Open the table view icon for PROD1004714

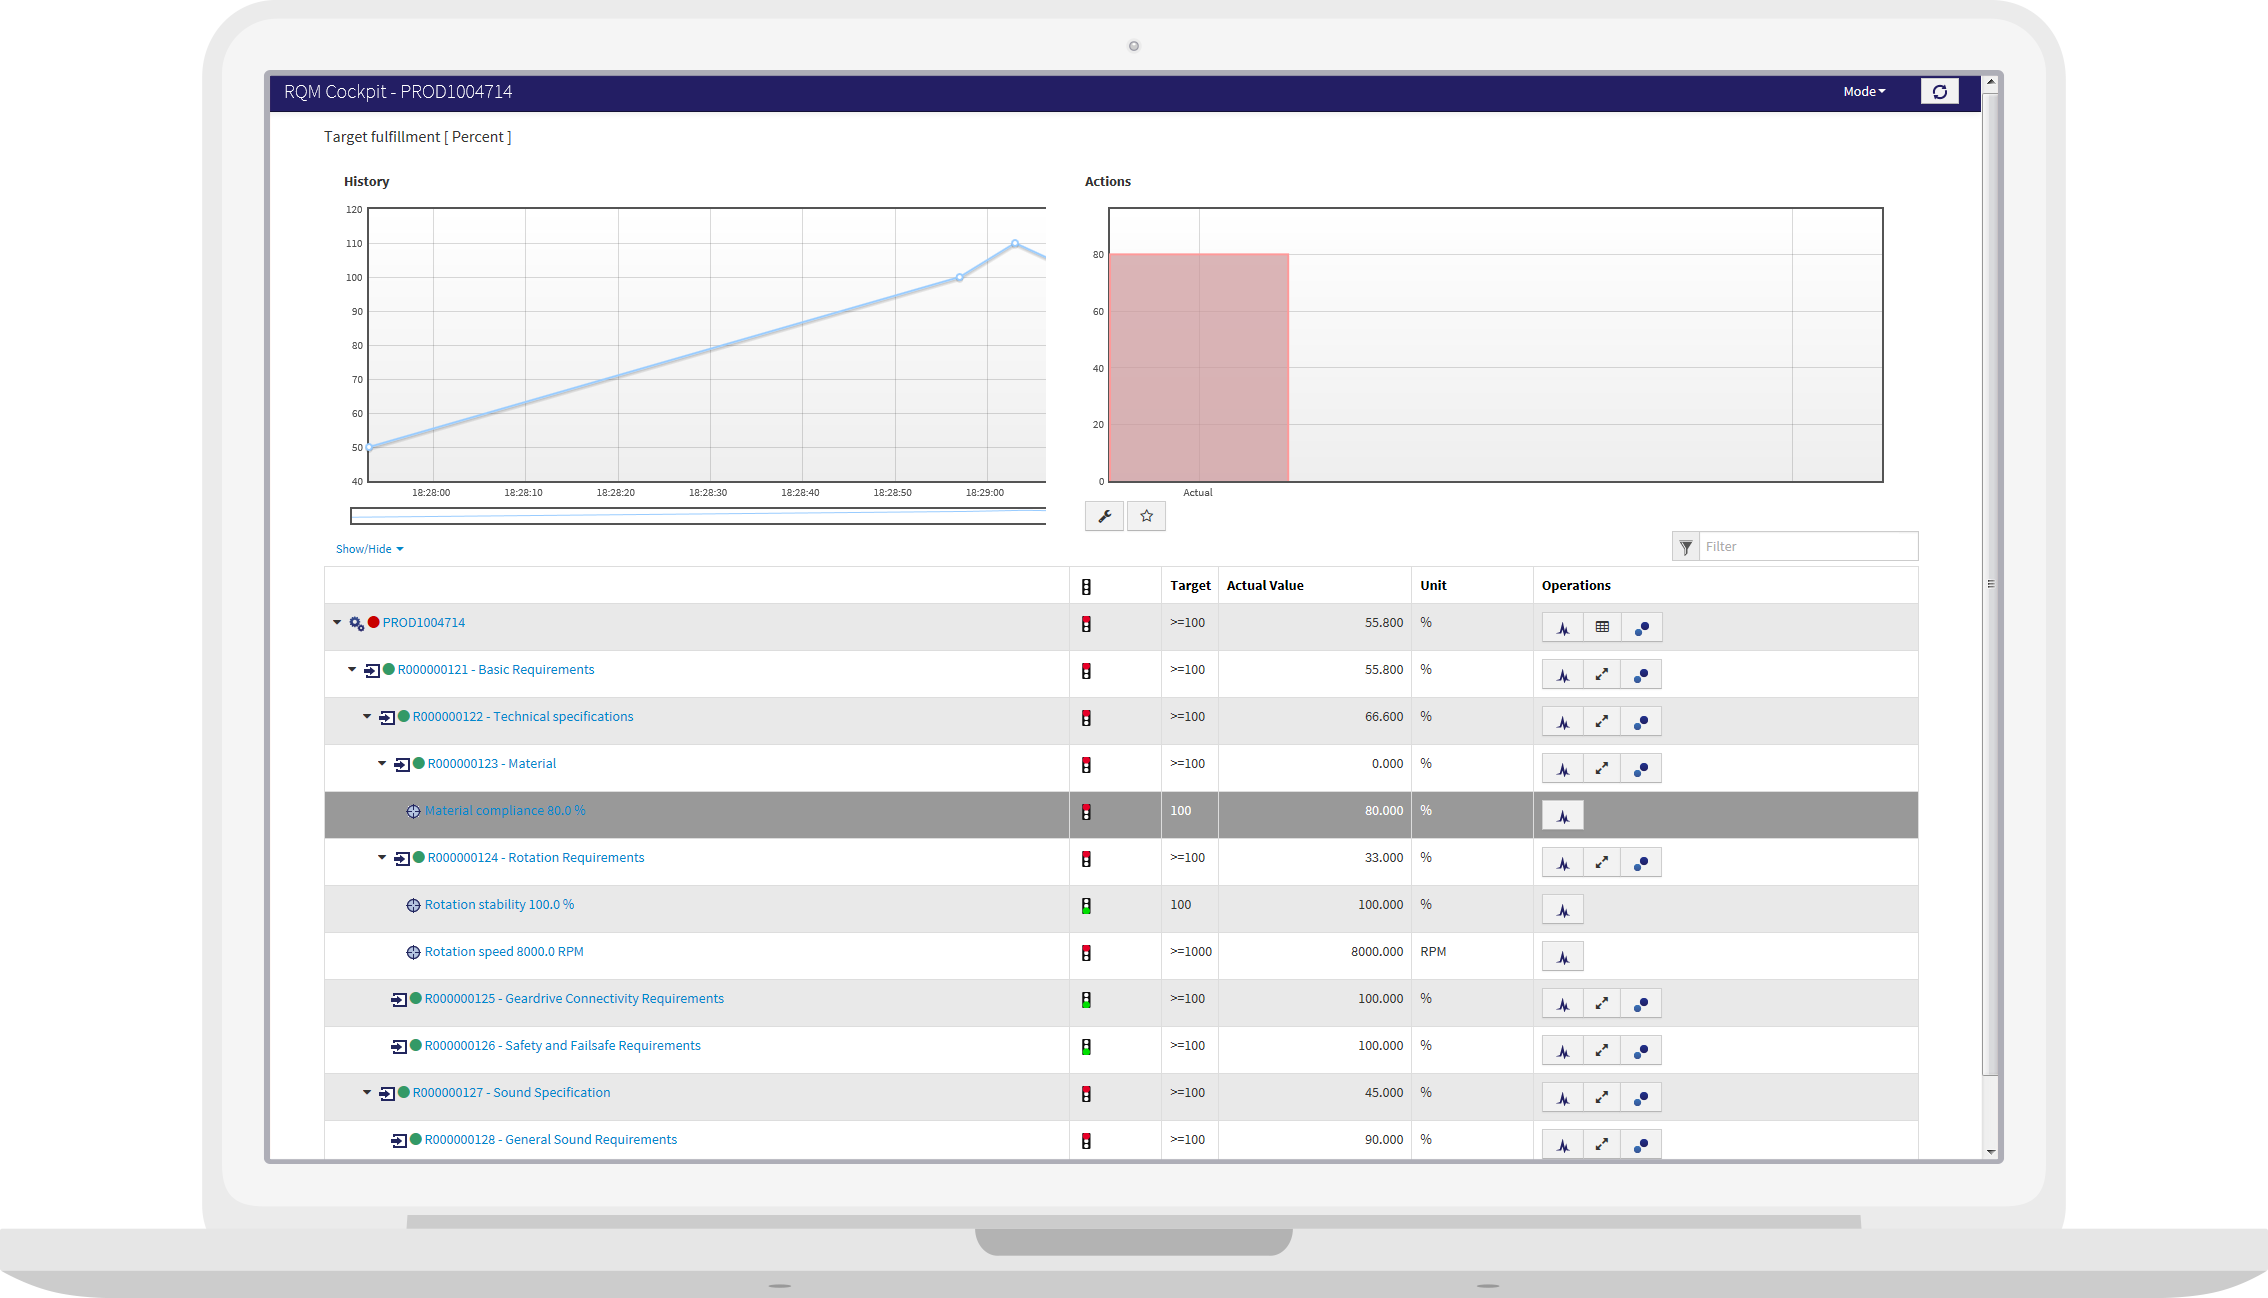click(x=1602, y=627)
